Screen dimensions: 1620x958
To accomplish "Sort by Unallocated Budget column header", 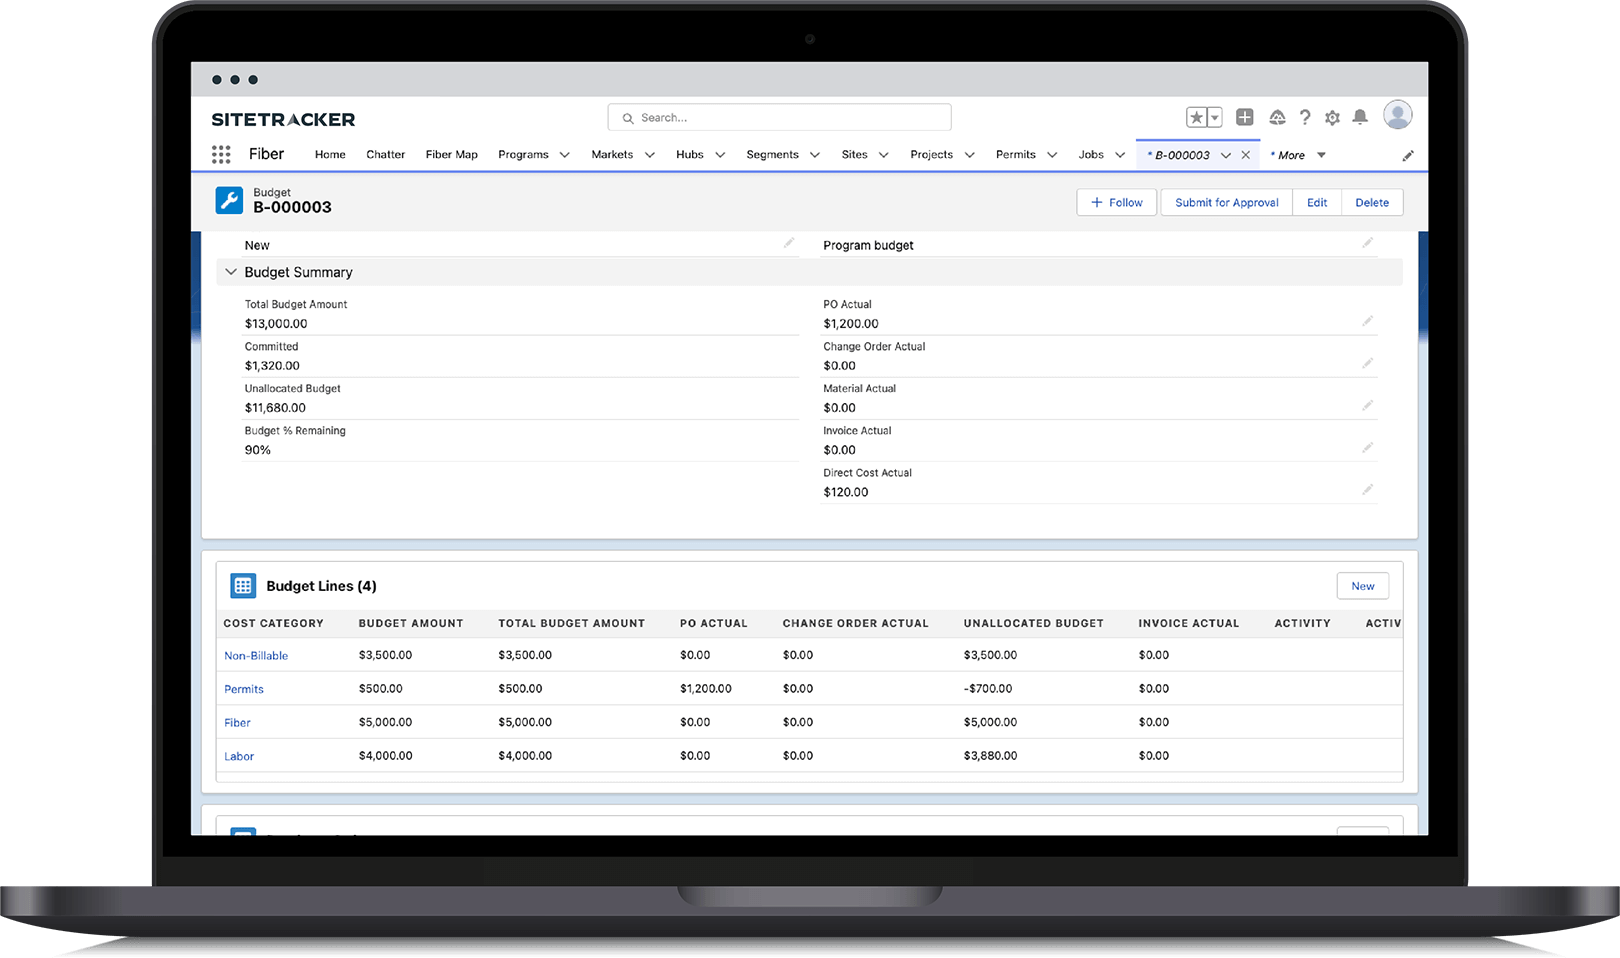I will (1034, 623).
